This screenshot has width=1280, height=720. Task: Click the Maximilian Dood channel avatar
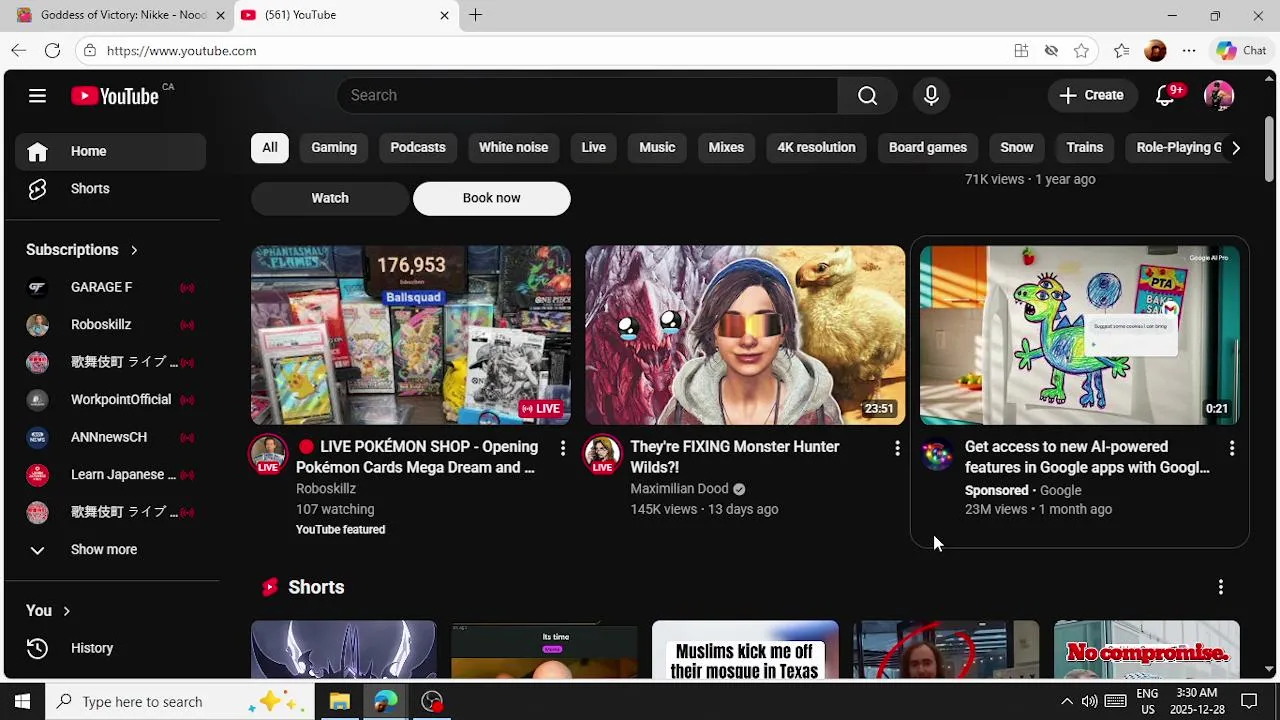coord(602,454)
